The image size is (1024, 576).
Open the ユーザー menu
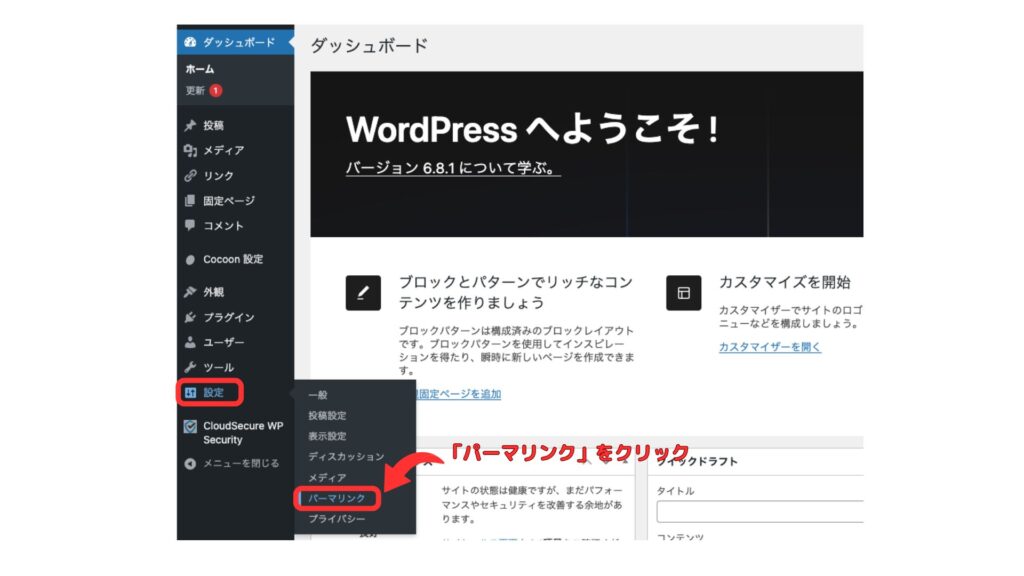coord(224,342)
